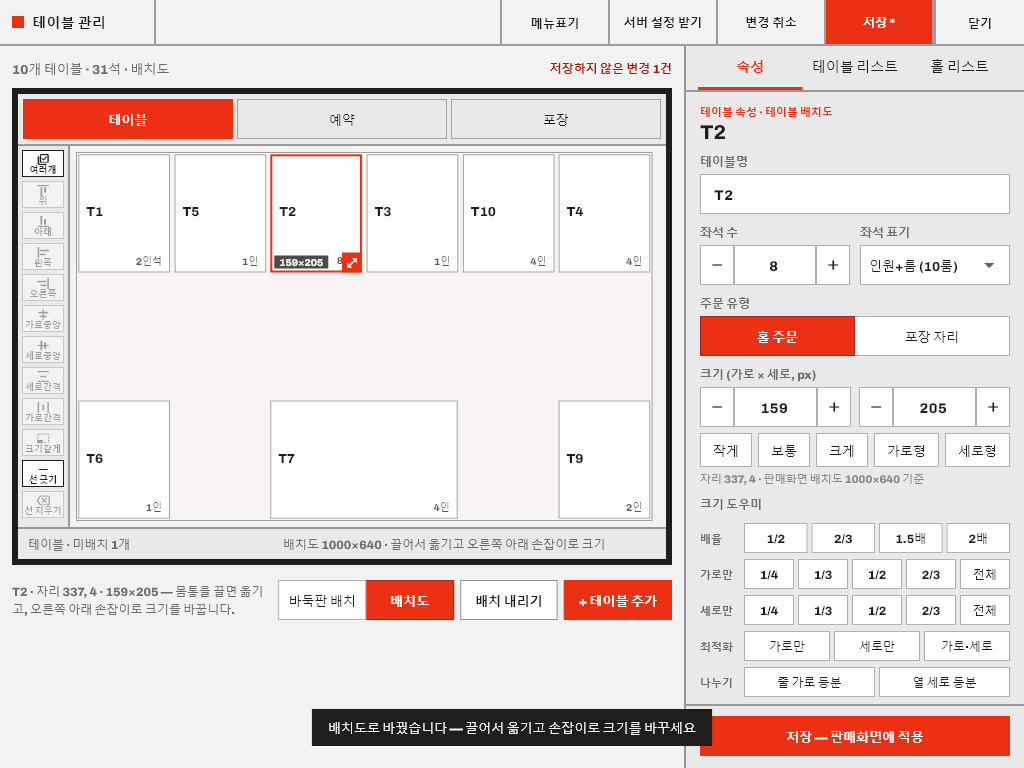1024x768 pixels.
Task: Click the 세로중앙 vertical center tool
Action: pyautogui.click(x=43, y=349)
